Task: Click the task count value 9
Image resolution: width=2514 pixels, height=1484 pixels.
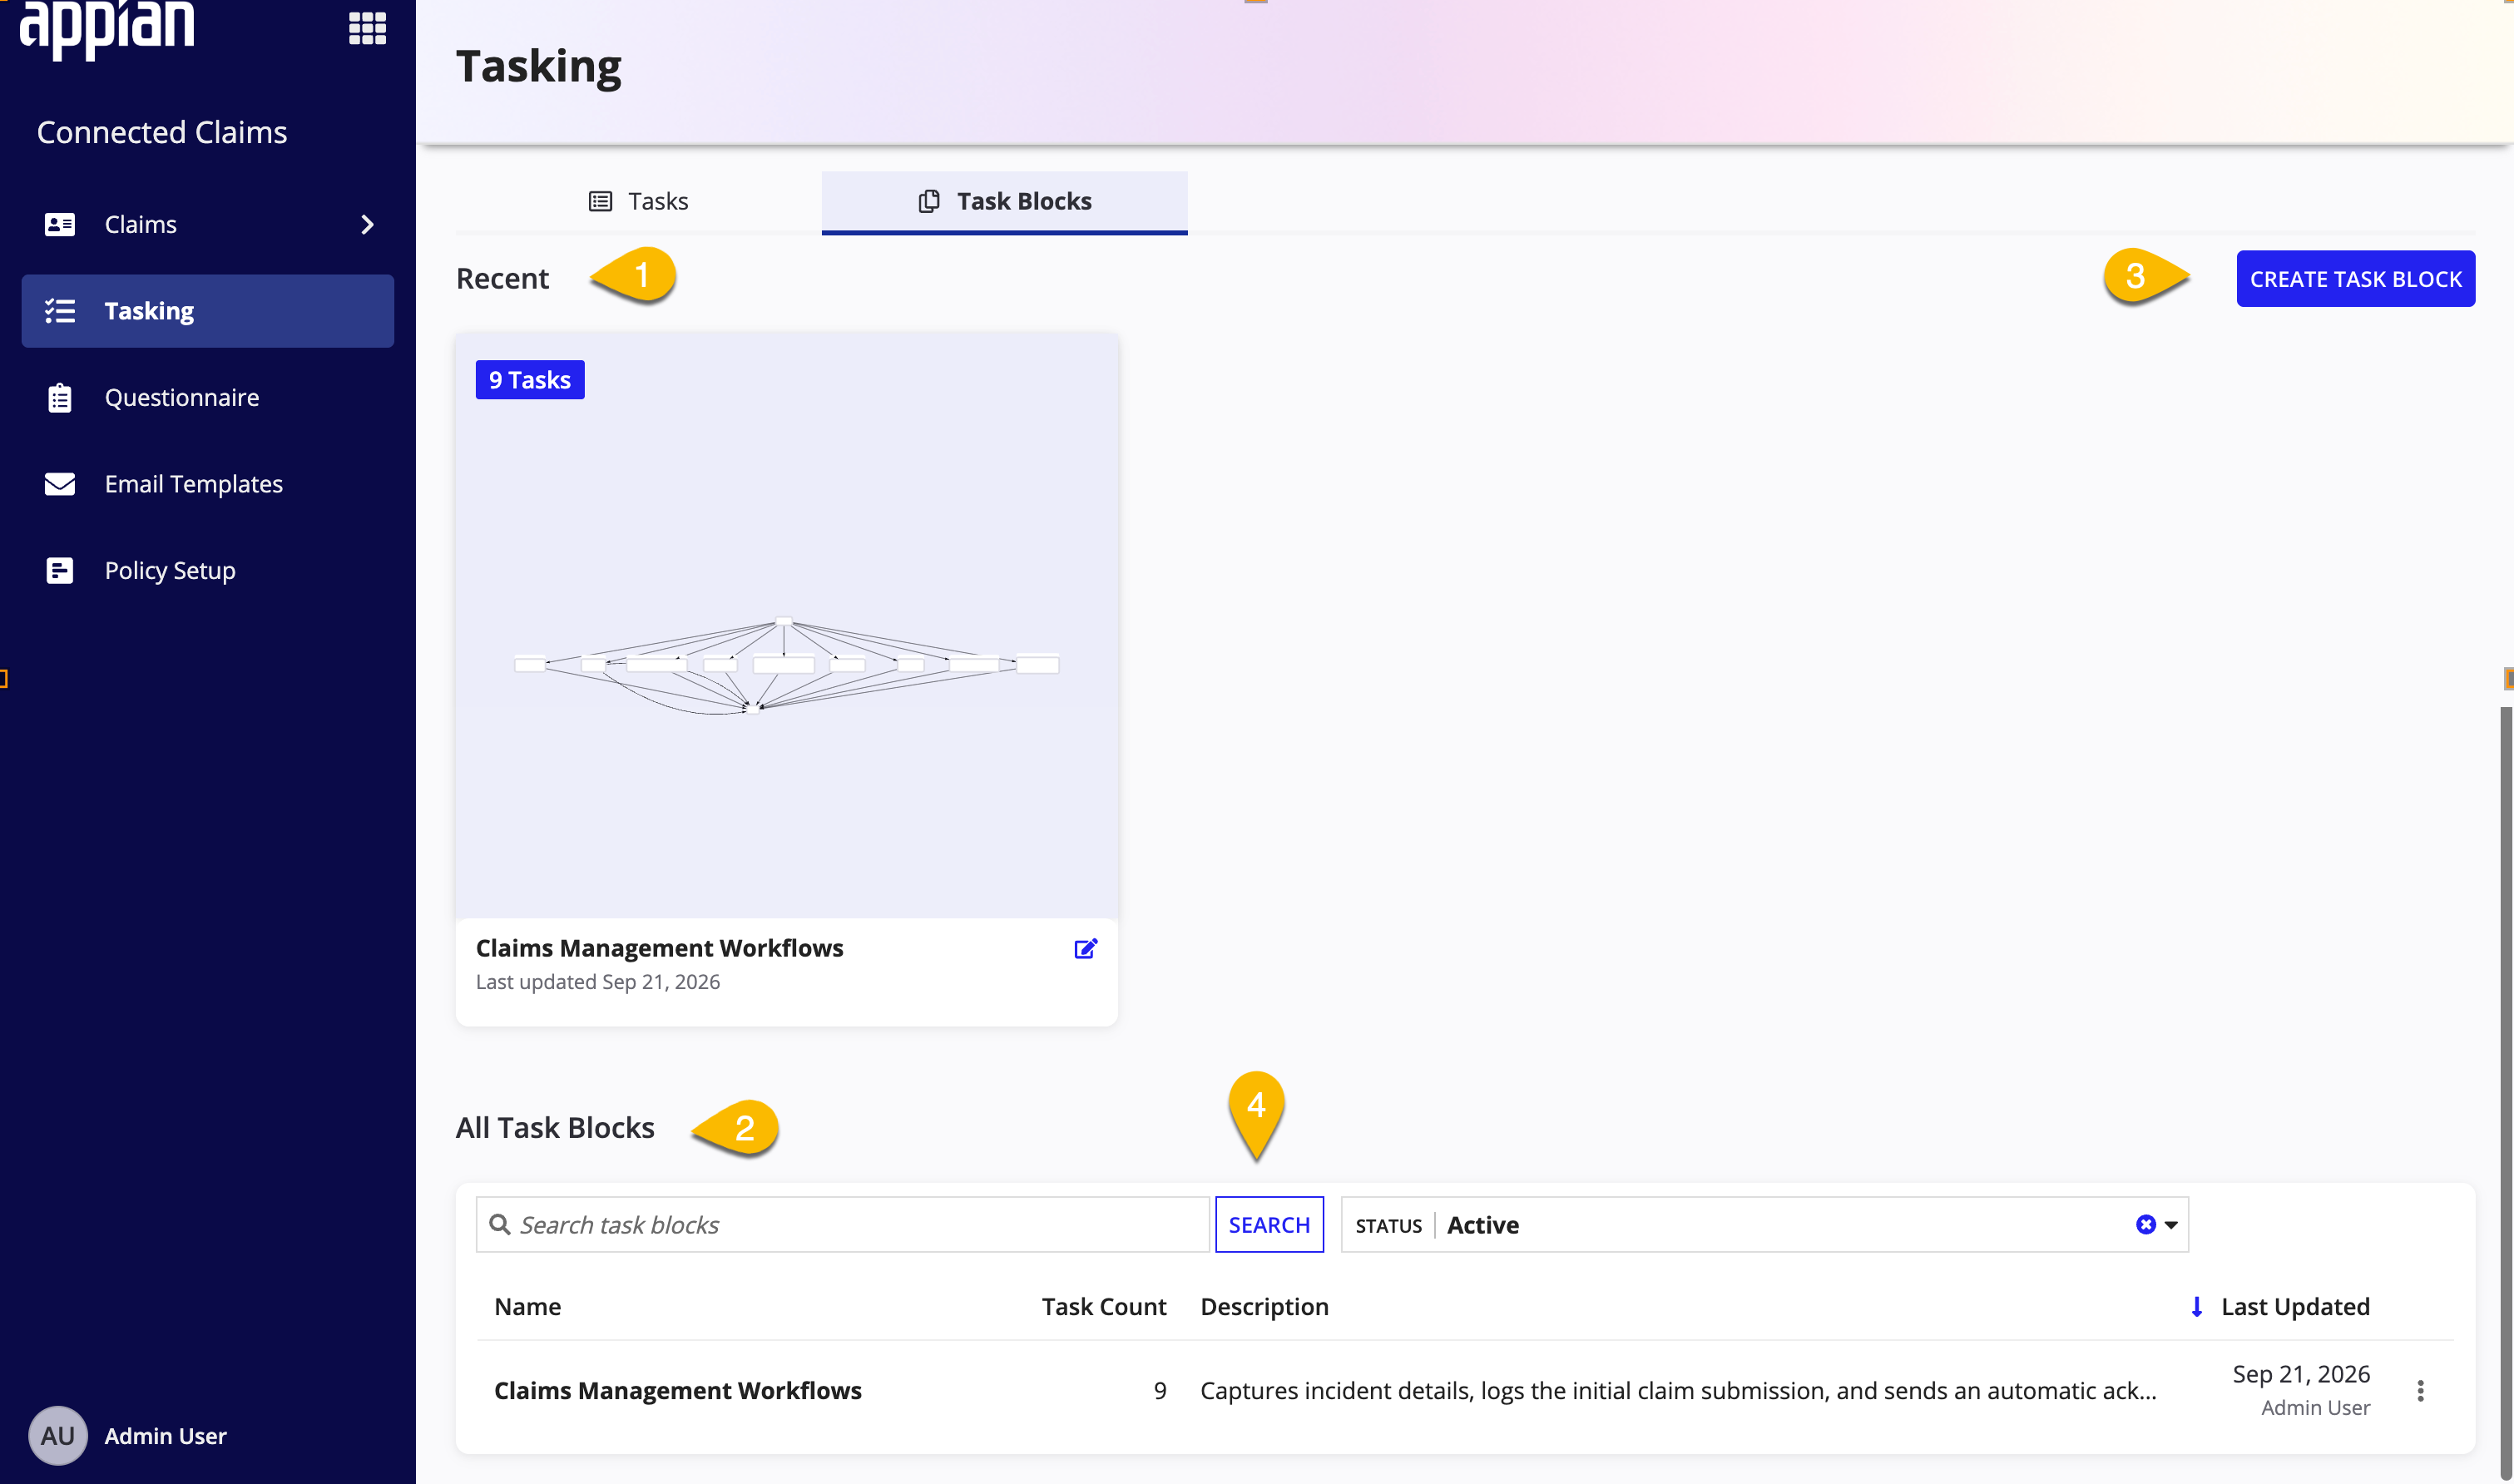Action: pos(1160,1390)
